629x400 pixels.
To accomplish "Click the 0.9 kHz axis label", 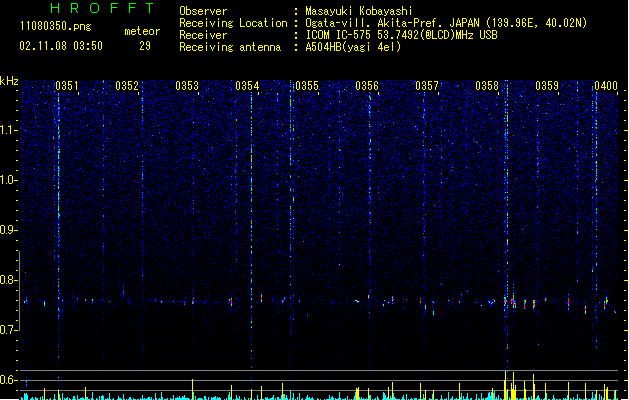I will pyautogui.click(x=9, y=230).
